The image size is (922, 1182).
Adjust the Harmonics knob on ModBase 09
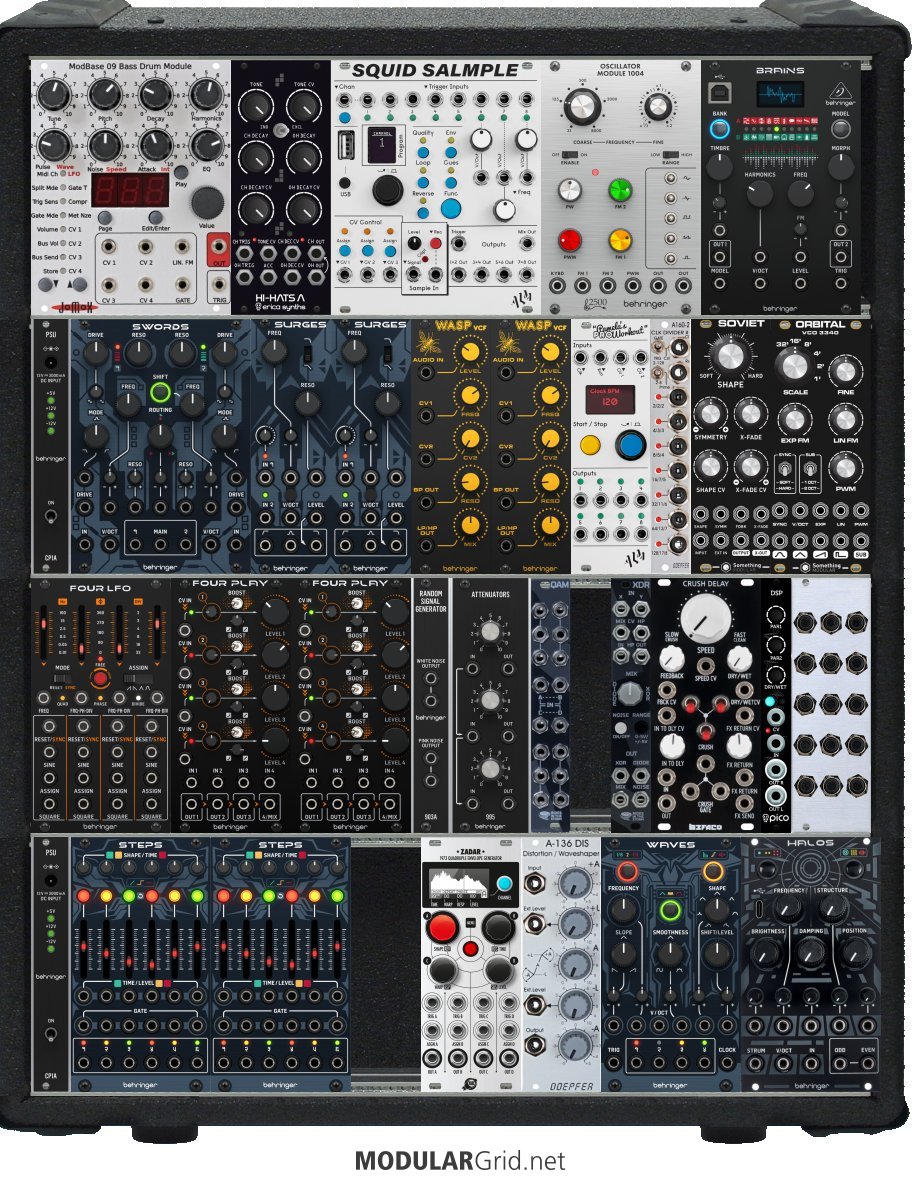[206, 95]
